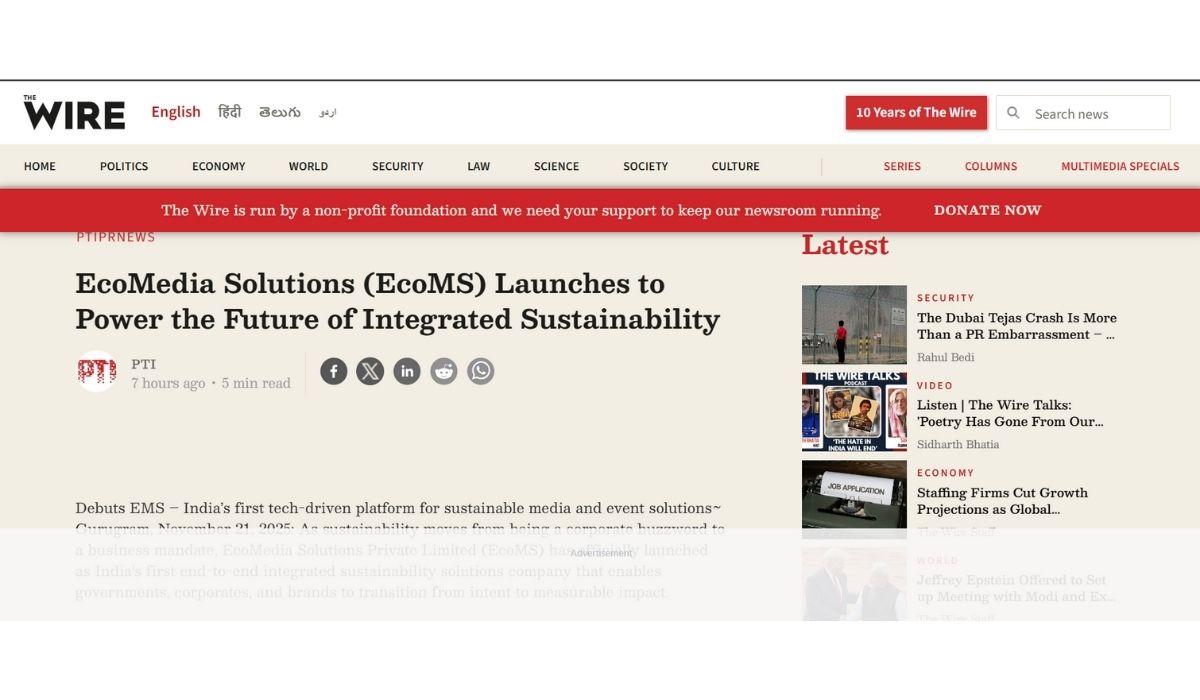
Task: Share article on X (Twitter)
Action: [370, 372]
